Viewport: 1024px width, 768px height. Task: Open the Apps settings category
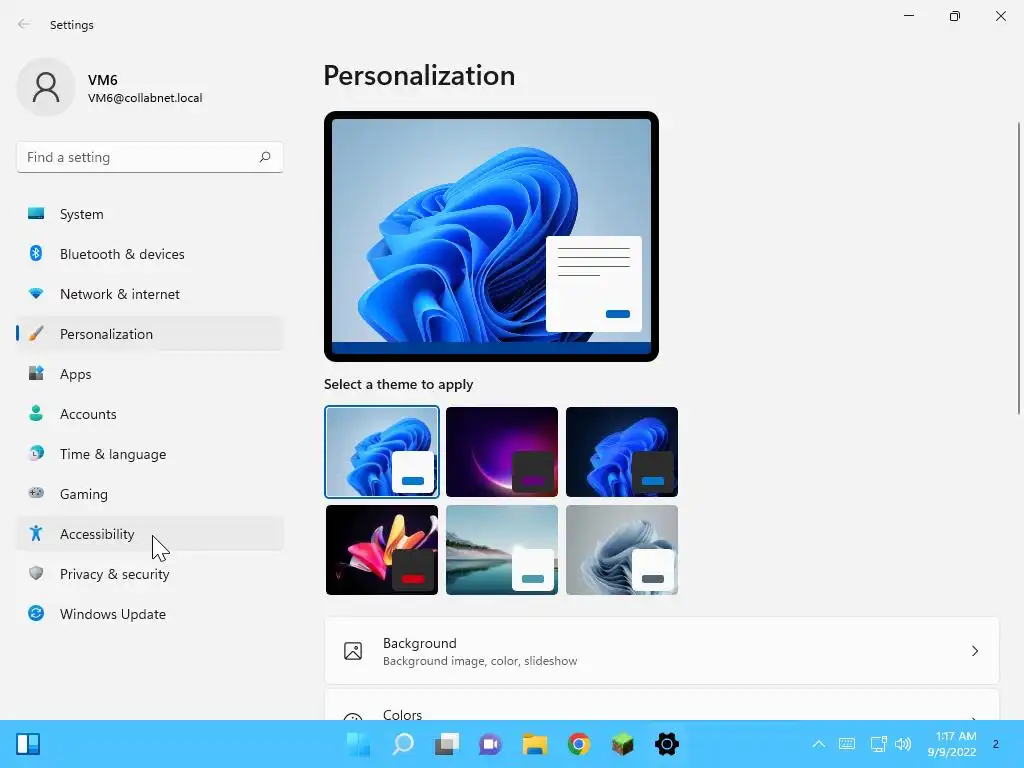[x=150, y=374]
